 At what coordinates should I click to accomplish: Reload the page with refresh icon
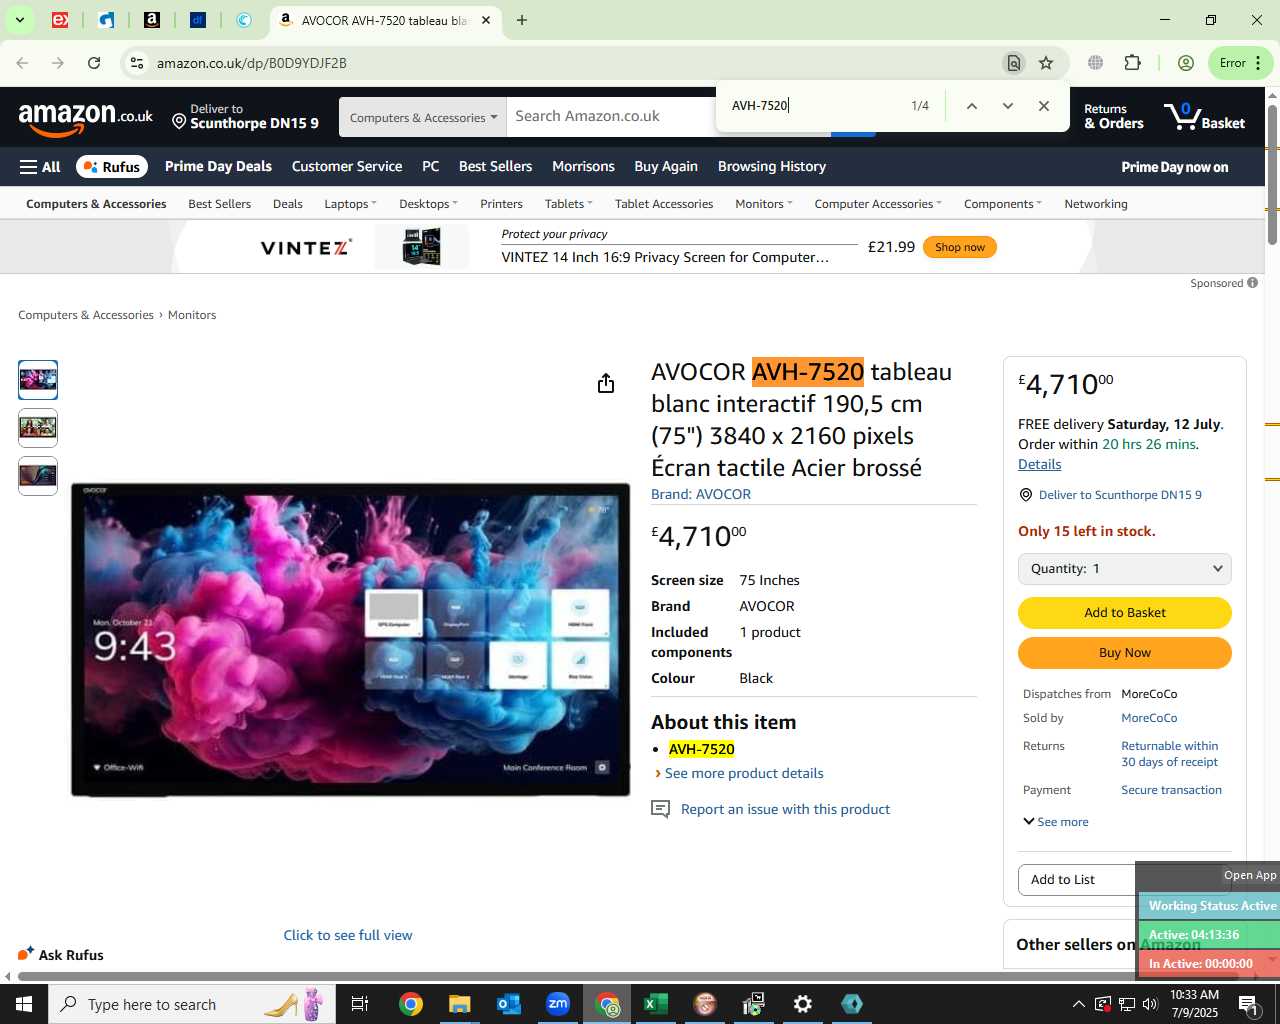pyautogui.click(x=94, y=63)
